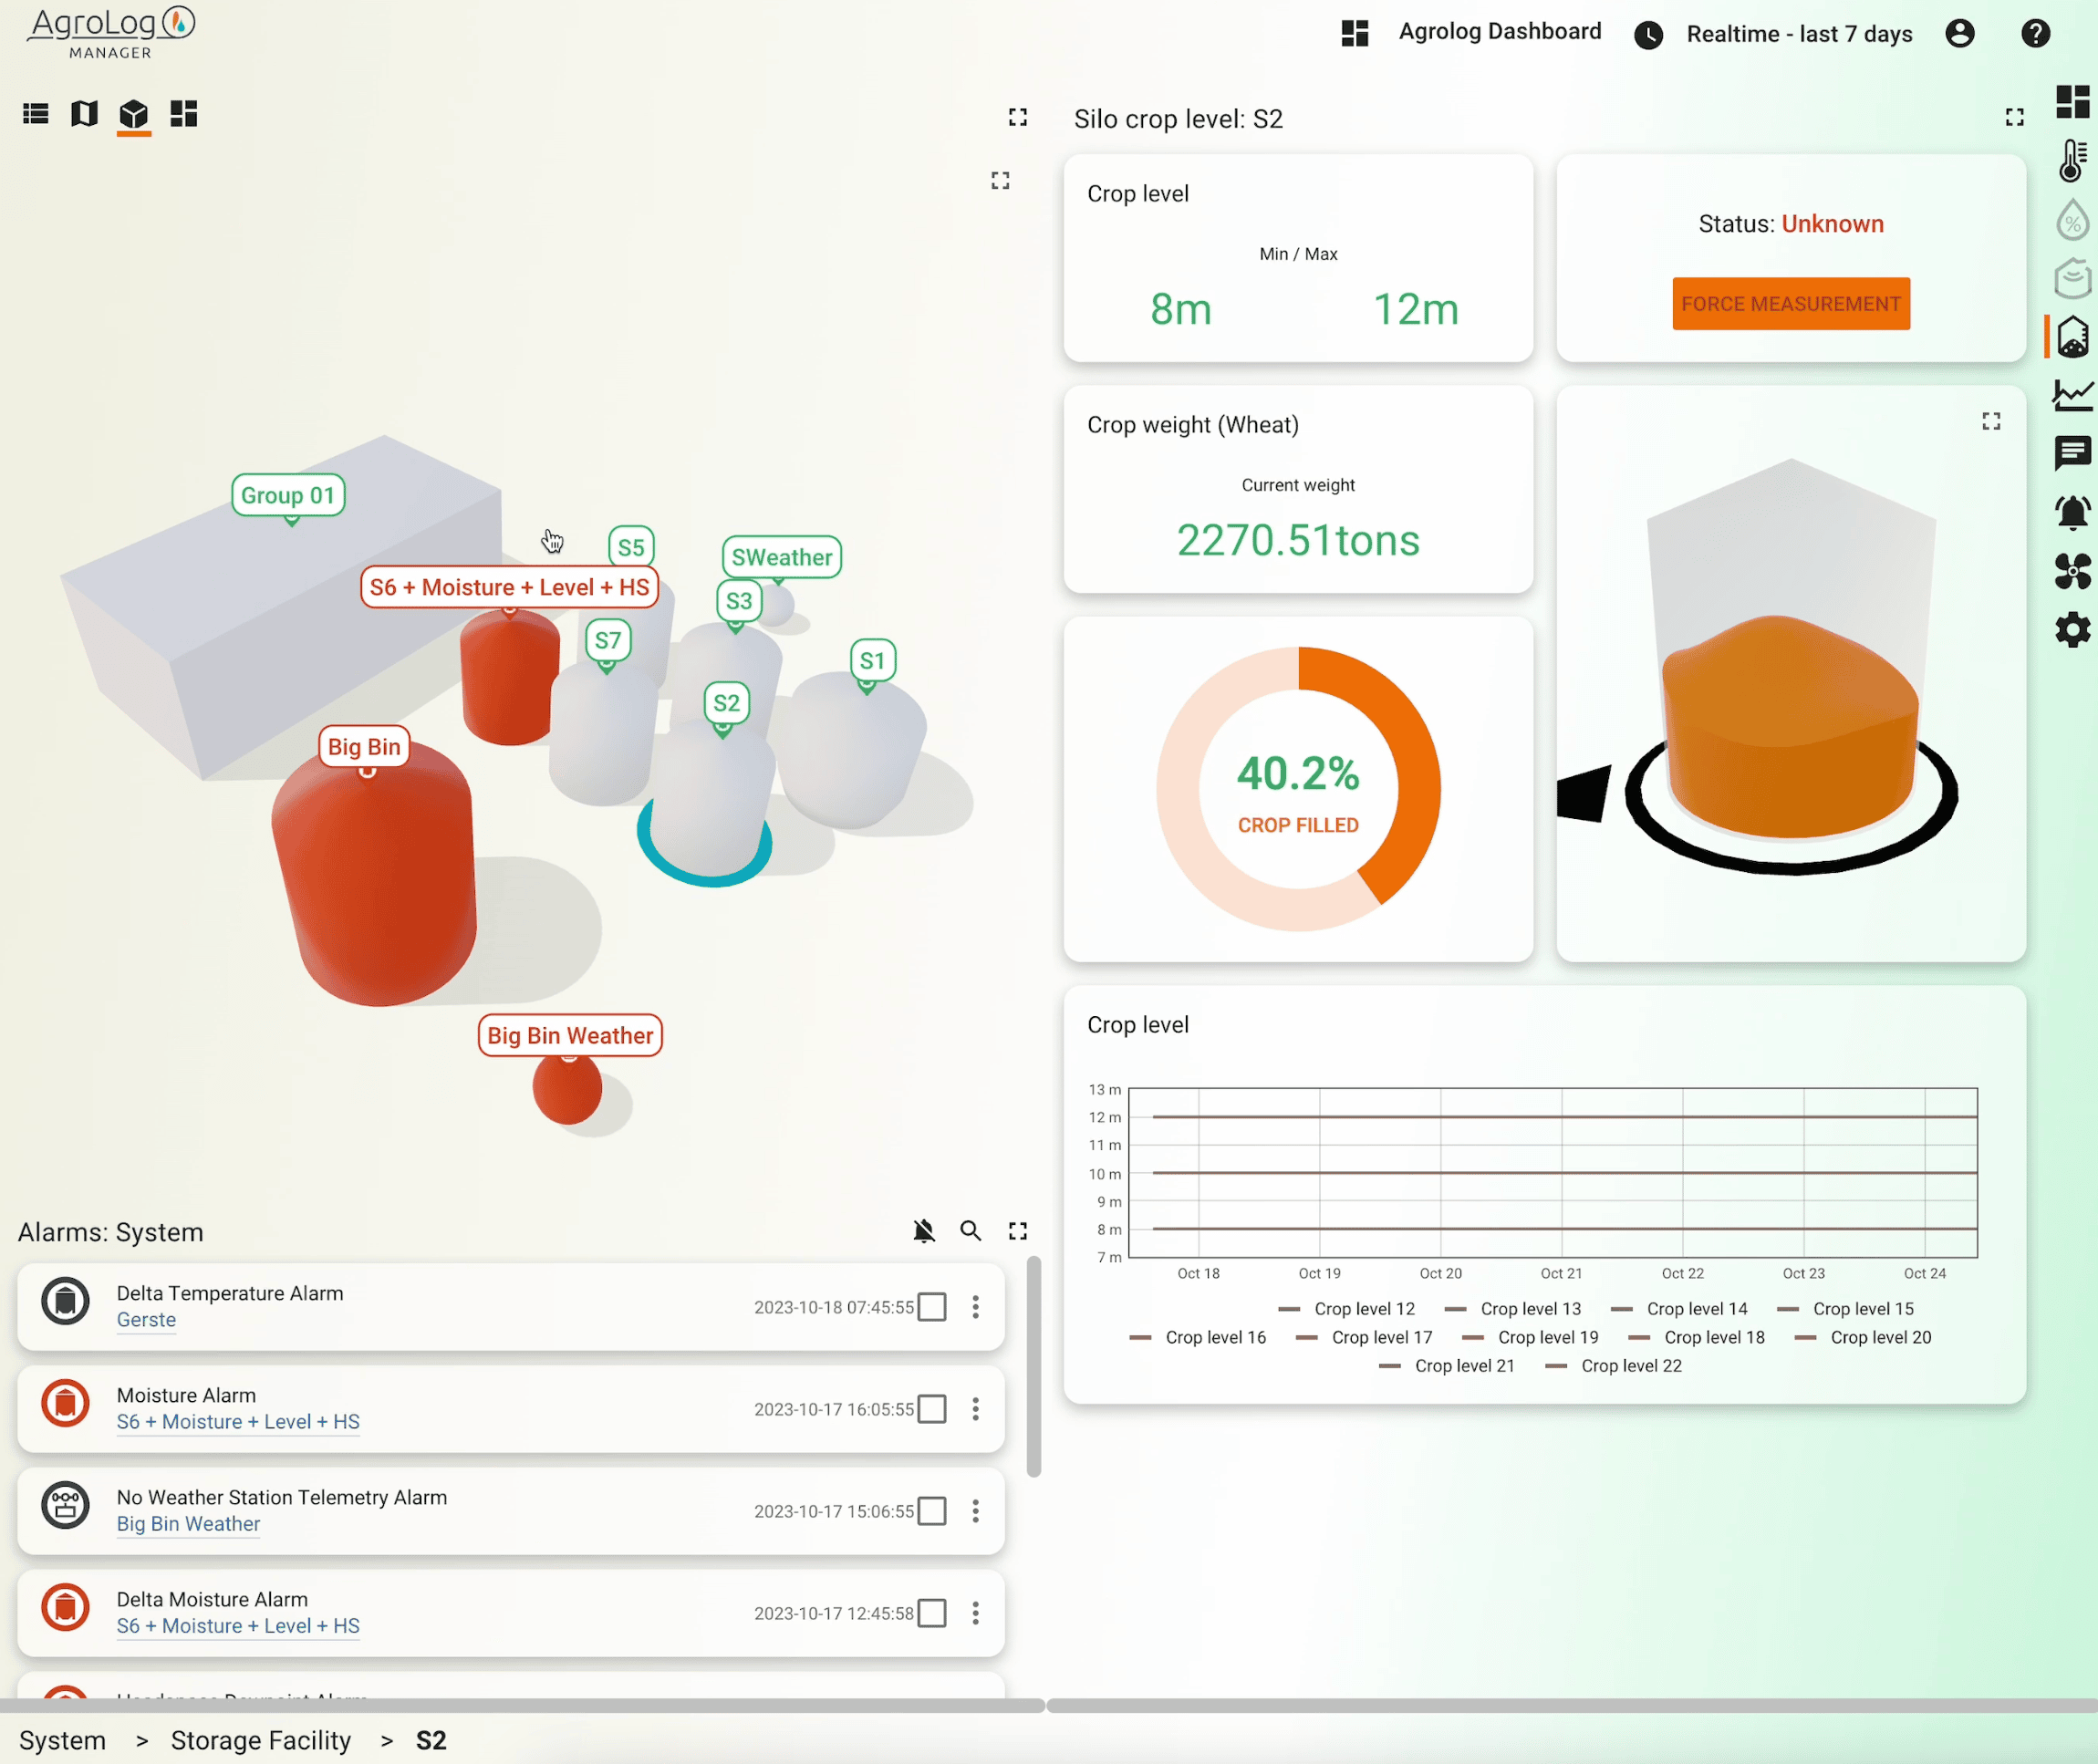The height and width of the screenshot is (1764, 2098).
Task: Open the moisture droplet sidebar icon
Action: point(2072,220)
